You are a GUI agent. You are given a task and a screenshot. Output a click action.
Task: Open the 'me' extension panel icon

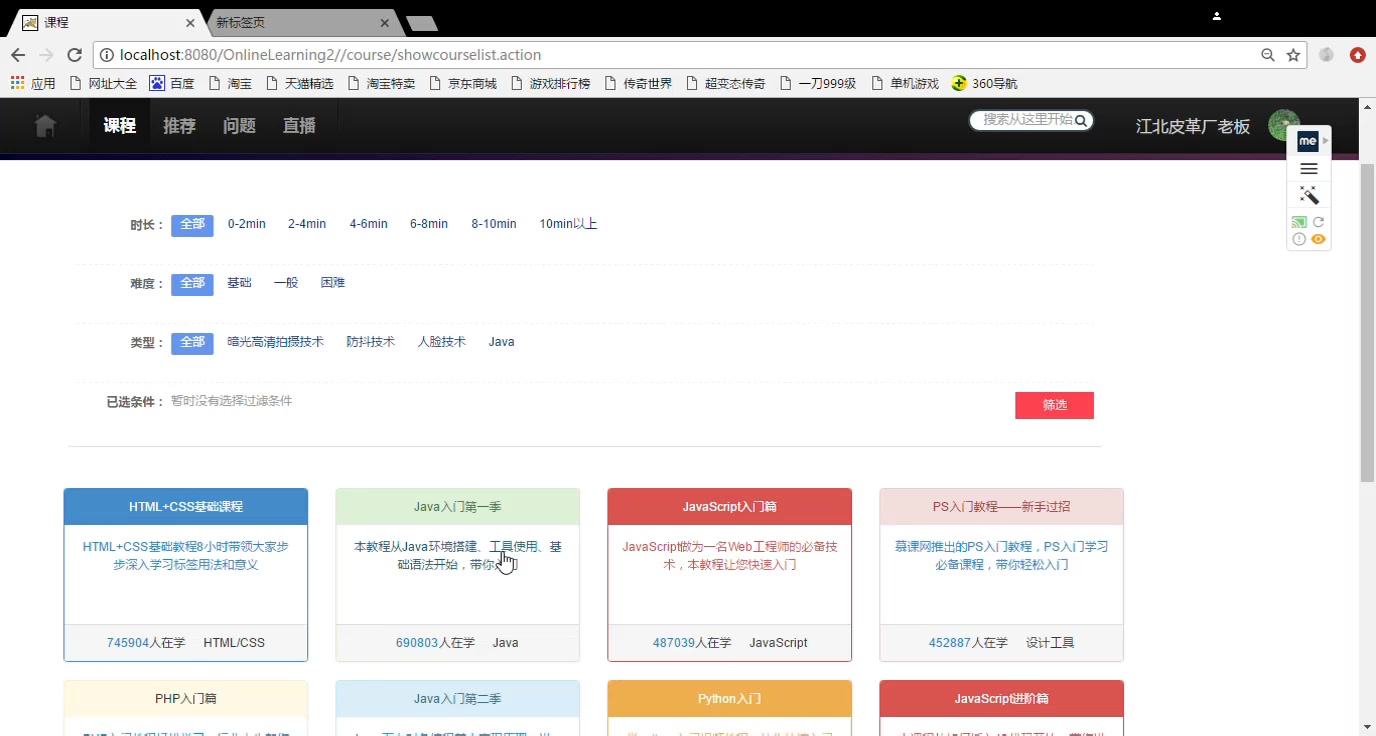[1308, 140]
